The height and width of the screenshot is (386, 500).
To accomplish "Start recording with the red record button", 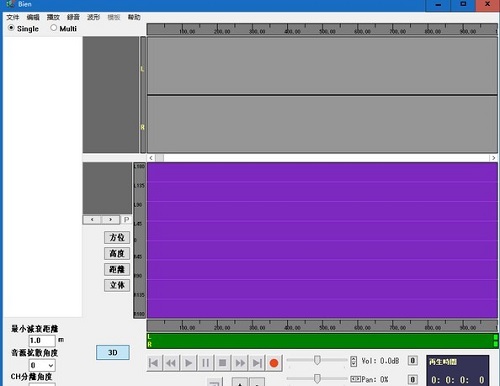I will coord(274,363).
